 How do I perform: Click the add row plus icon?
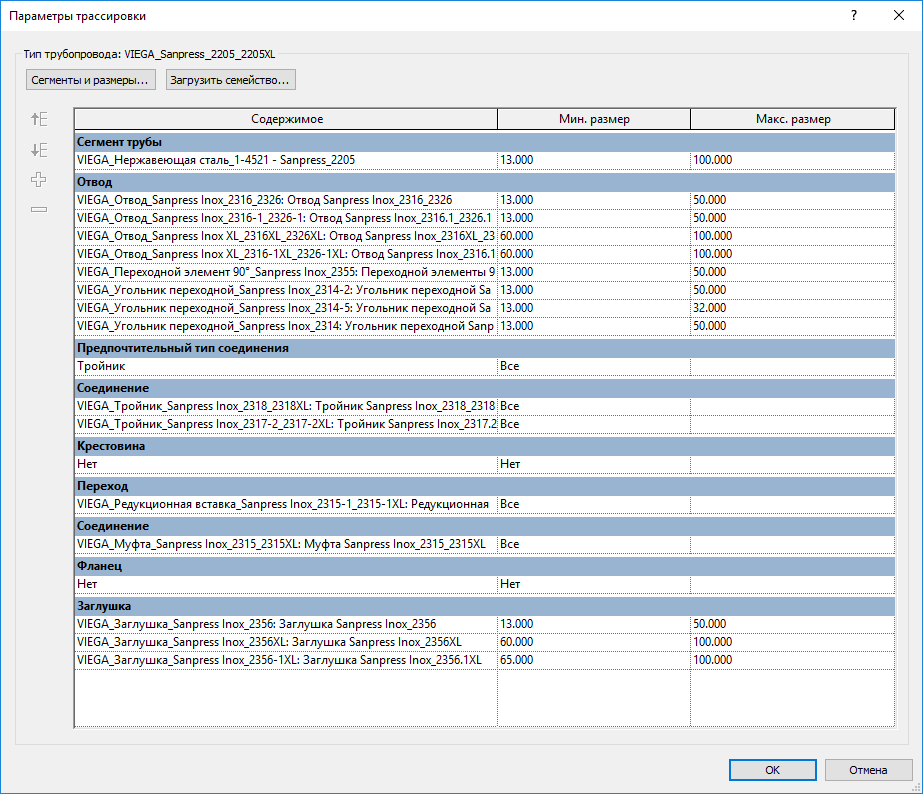point(39,180)
